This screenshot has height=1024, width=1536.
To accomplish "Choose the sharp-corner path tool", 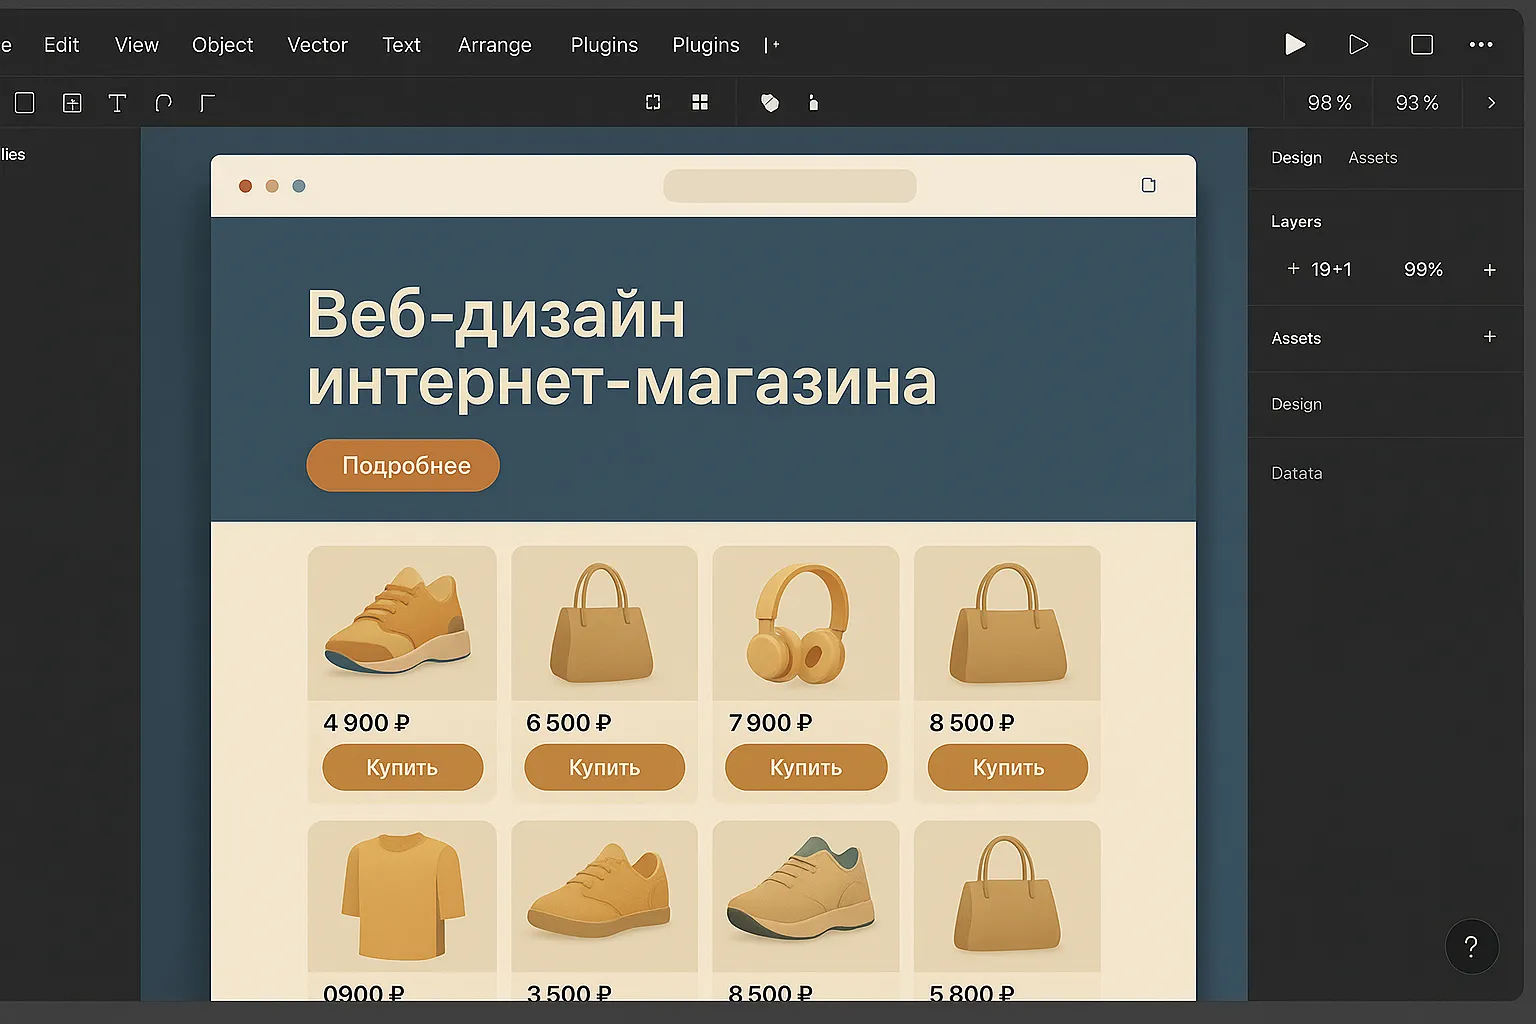I will 207,103.
